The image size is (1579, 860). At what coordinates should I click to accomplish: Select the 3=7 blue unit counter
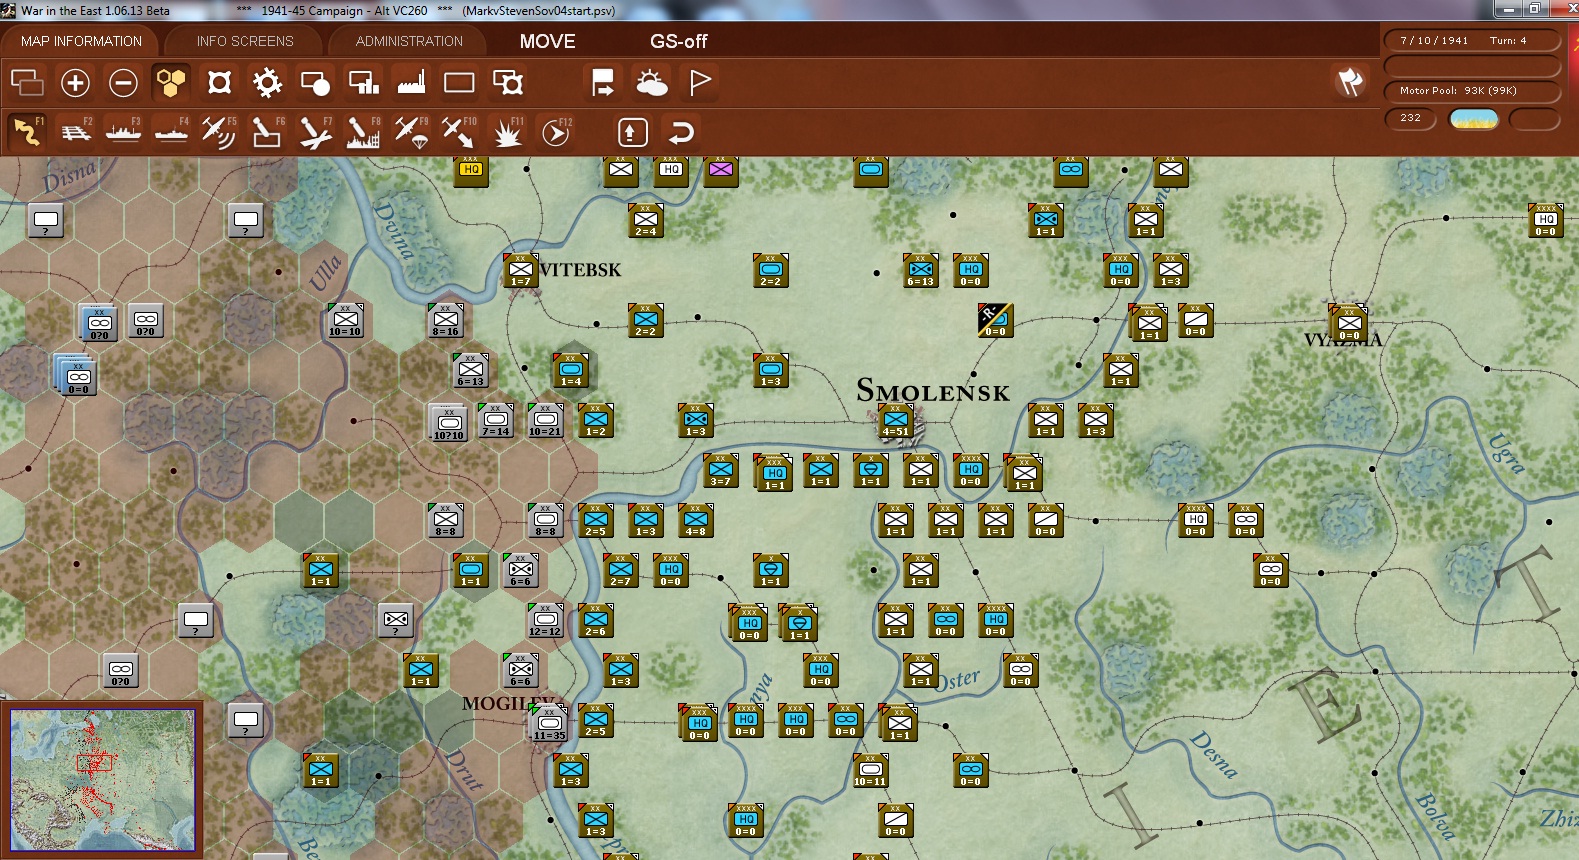(x=720, y=471)
